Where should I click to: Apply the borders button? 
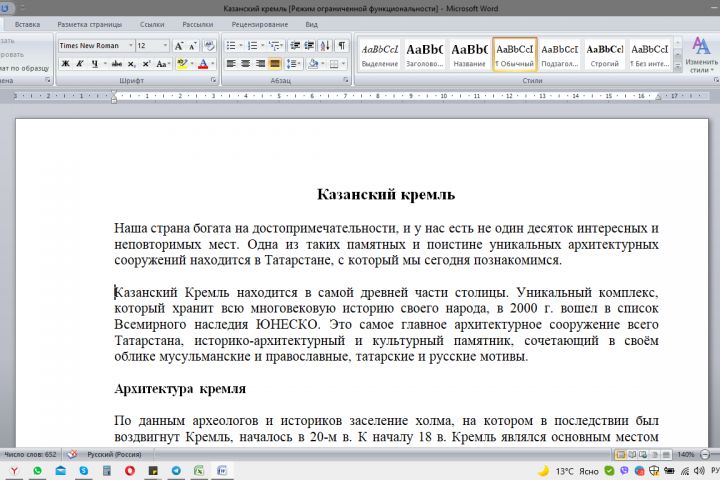pos(334,64)
